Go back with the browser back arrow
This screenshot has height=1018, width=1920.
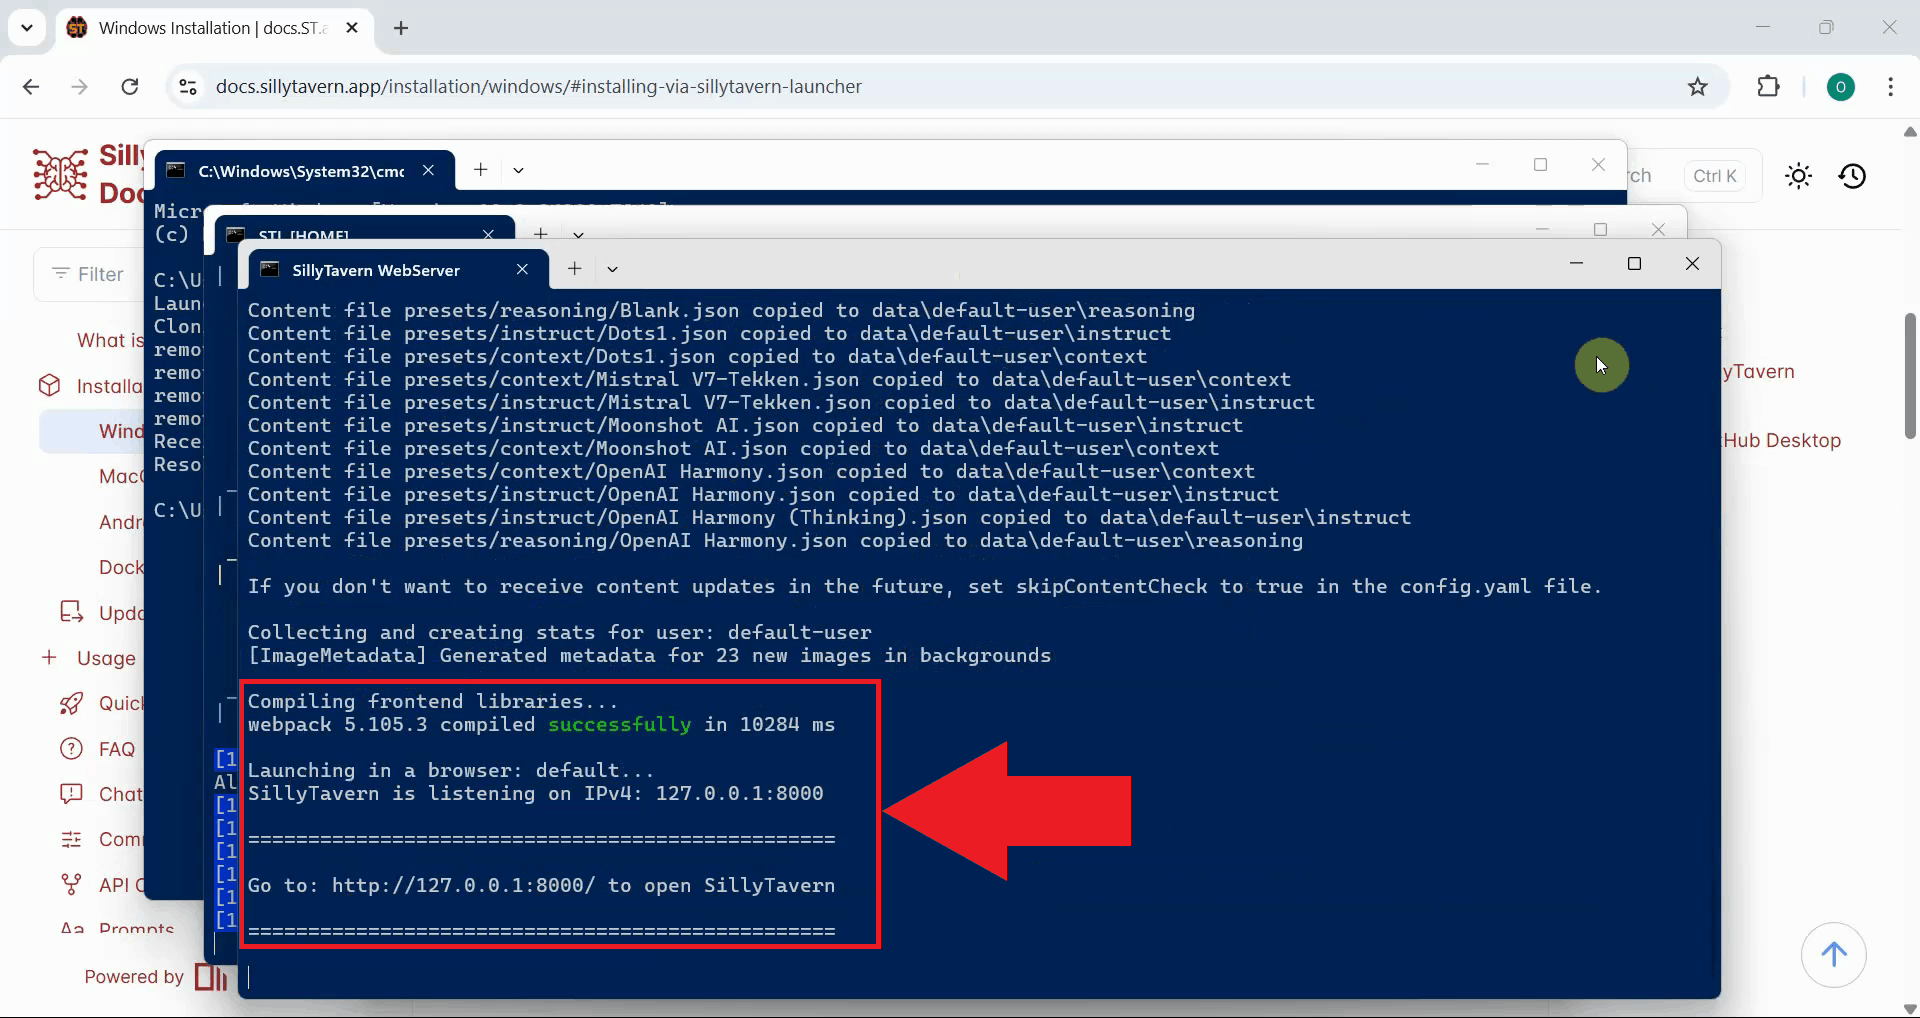point(31,87)
